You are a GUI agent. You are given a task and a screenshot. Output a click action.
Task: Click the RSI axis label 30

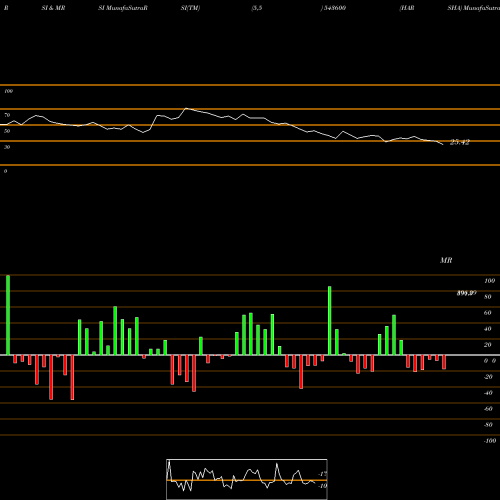7,147
